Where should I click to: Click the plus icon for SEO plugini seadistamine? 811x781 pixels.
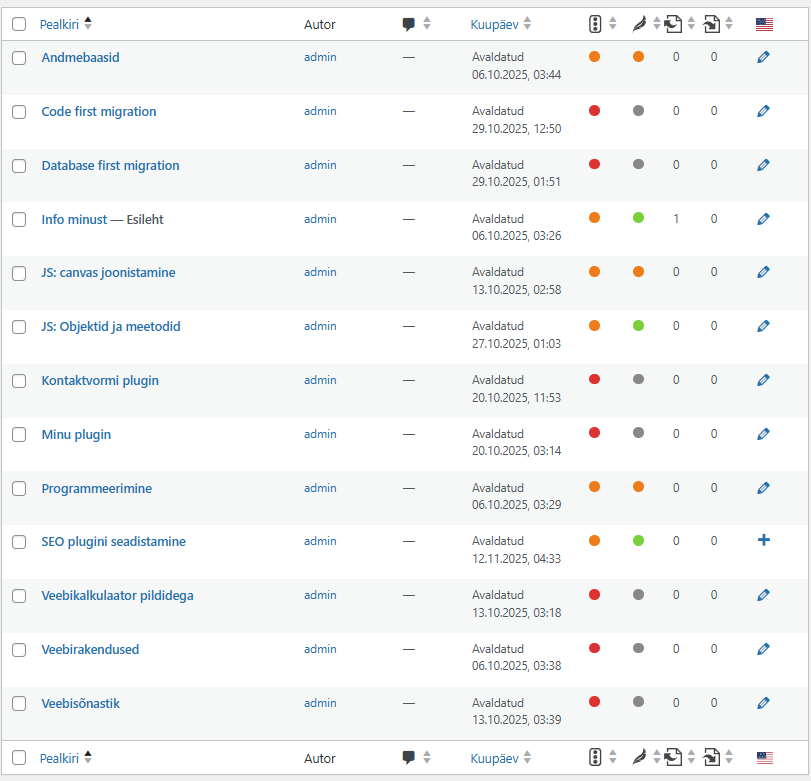coord(763,540)
